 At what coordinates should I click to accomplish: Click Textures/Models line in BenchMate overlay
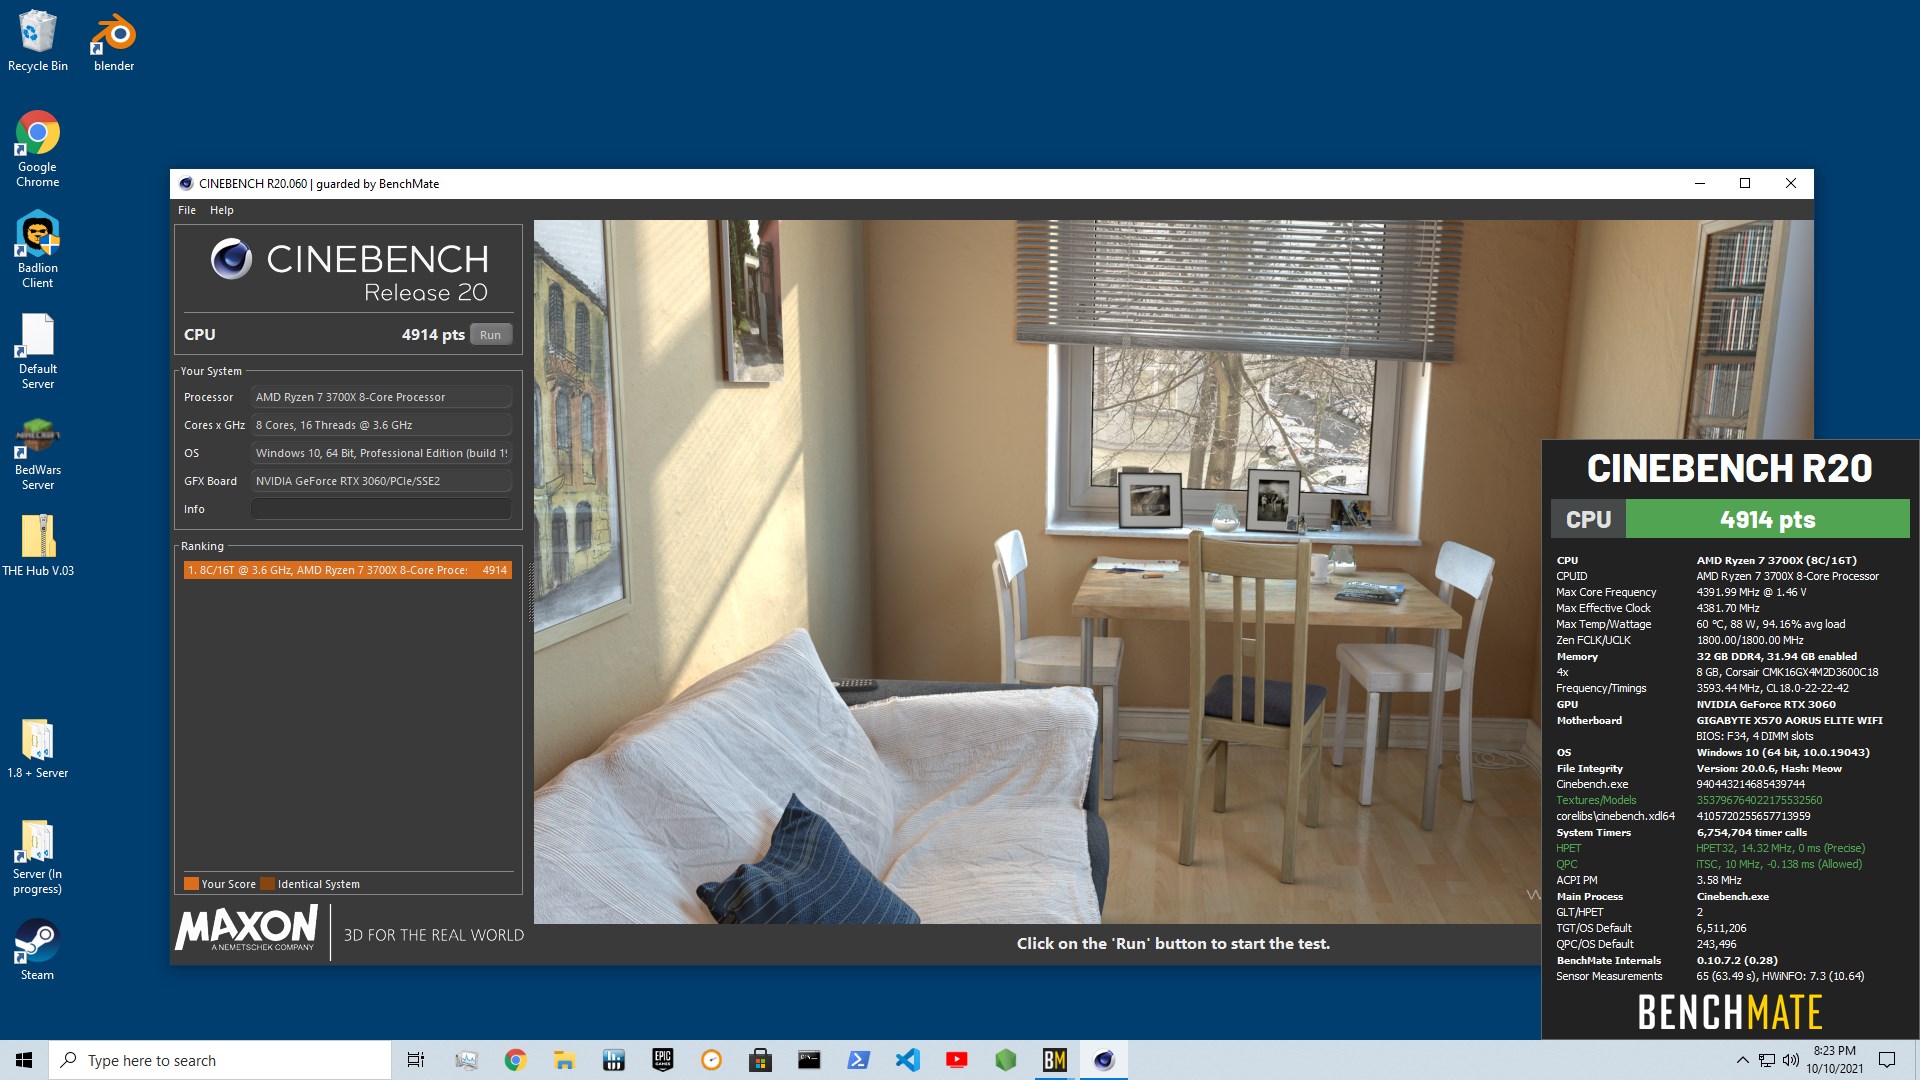[1689, 800]
